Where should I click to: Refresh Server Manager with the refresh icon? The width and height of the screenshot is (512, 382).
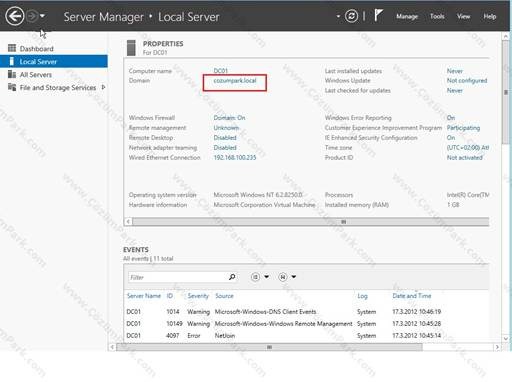click(351, 16)
